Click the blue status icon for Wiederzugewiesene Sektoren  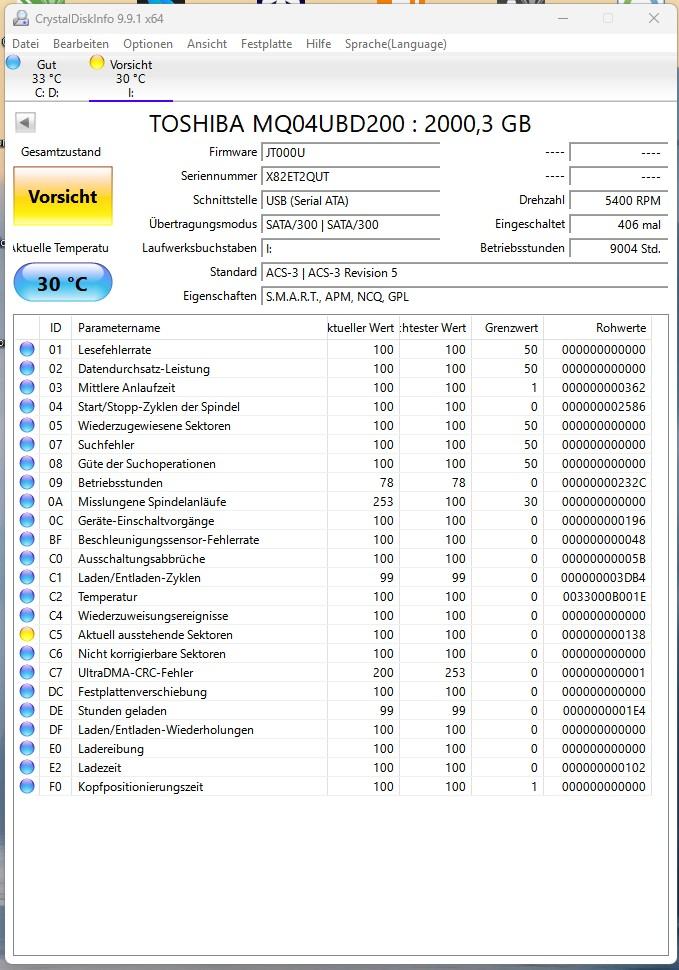tap(27, 425)
